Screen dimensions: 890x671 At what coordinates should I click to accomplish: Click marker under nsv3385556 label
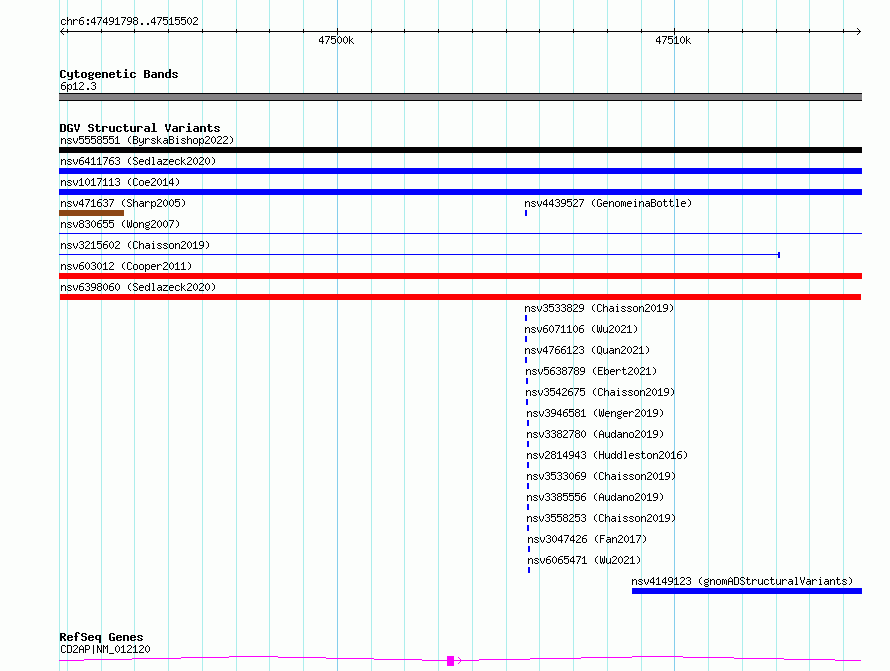click(x=528, y=507)
